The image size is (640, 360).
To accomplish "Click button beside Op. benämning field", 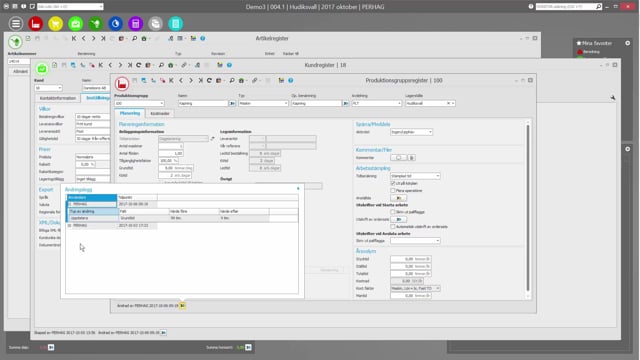I will pyautogui.click(x=346, y=104).
